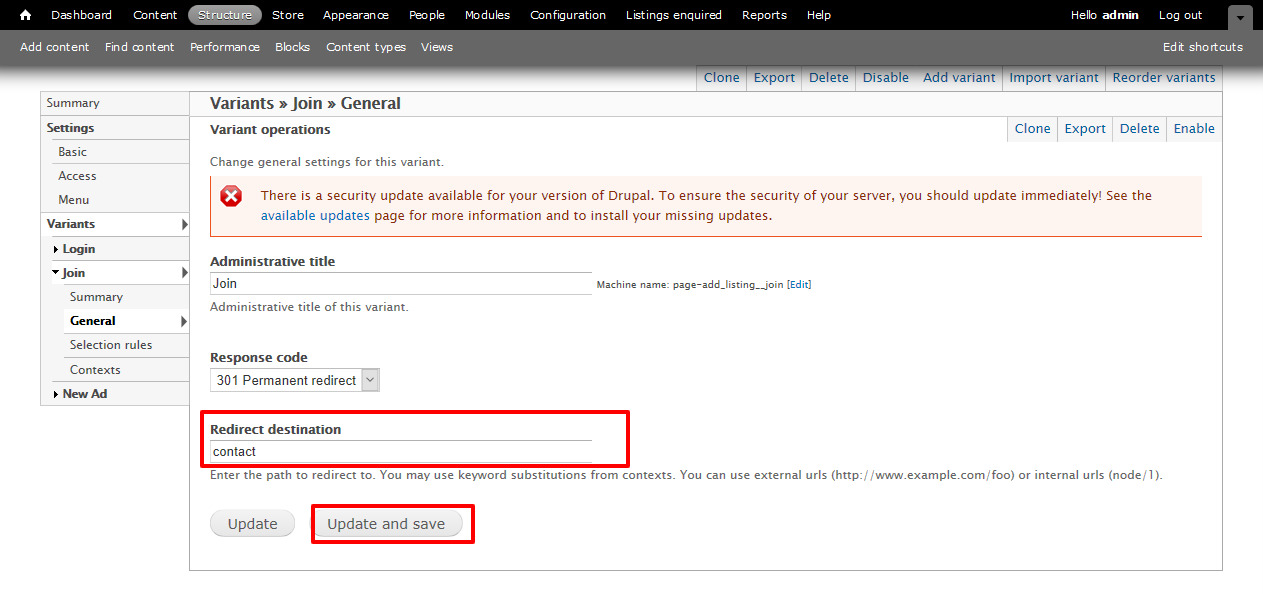This screenshot has width=1263, height=594.
Task: Click the home icon in admin bar
Action: coord(26,15)
